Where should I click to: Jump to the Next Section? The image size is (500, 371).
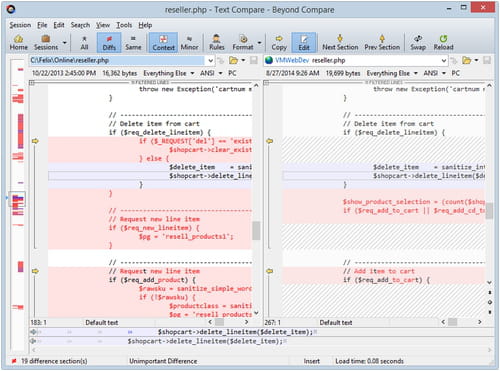click(x=340, y=43)
